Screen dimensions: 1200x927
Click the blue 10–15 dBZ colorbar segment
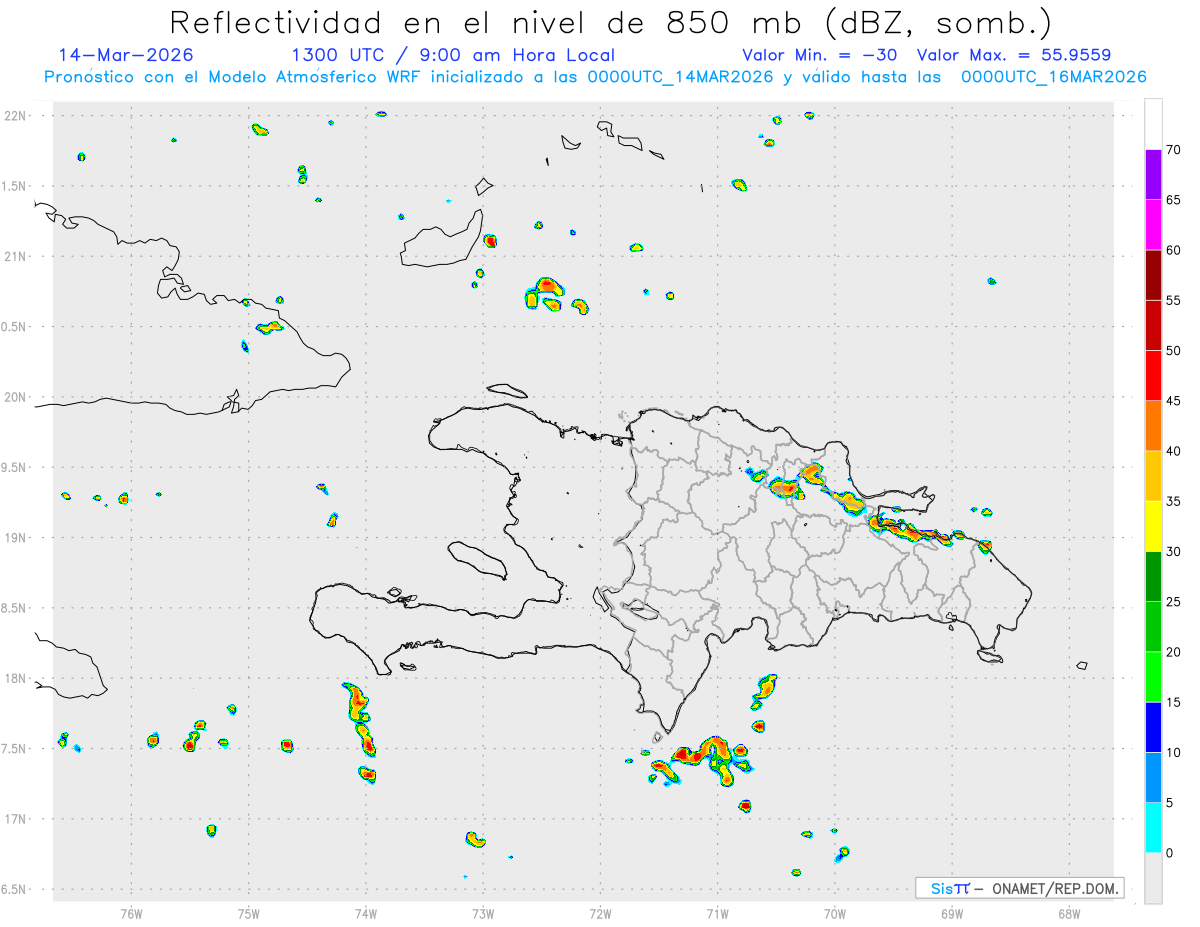coord(1153,727)
